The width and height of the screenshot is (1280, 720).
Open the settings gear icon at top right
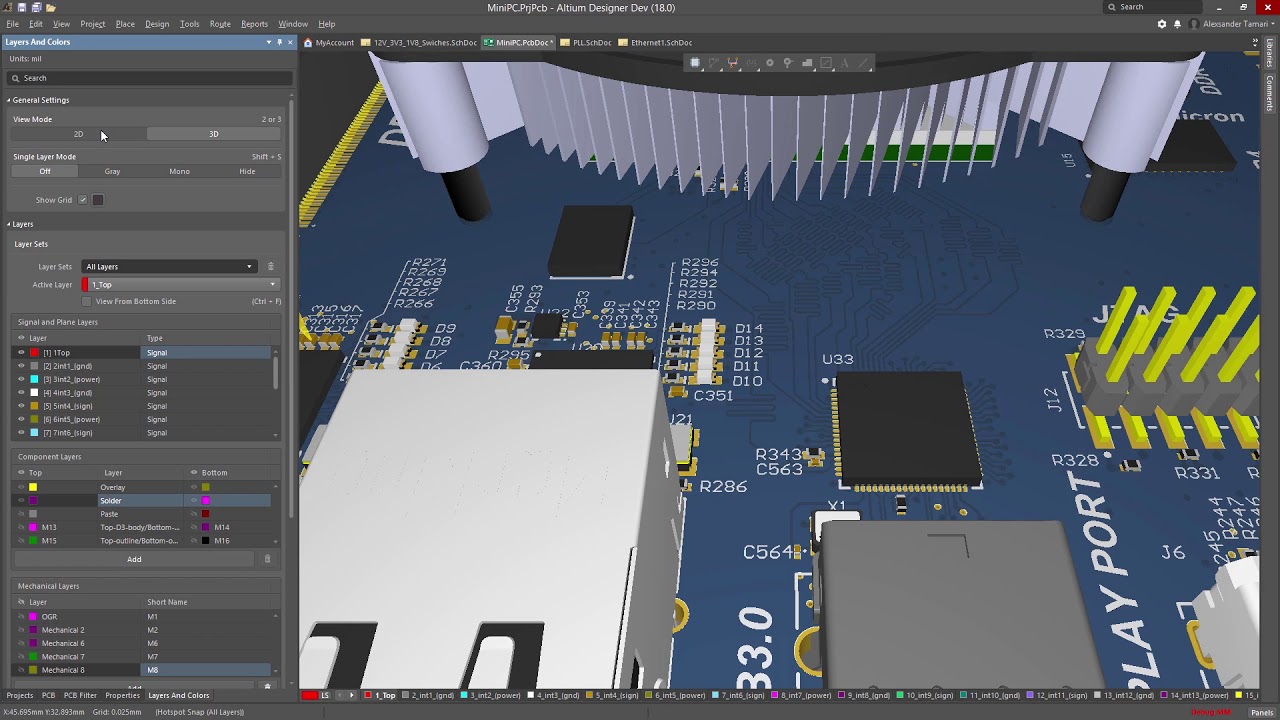click(x=1161, y=23)
